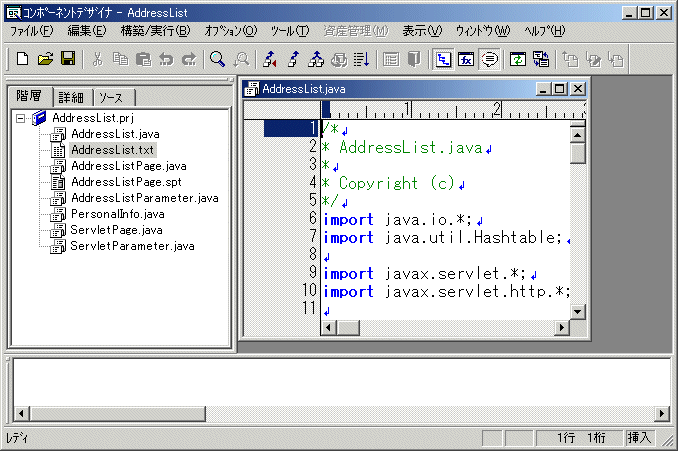Select ServletPage.java in the tree
Screen dimensions: 678x451
[x=116, y=230]
